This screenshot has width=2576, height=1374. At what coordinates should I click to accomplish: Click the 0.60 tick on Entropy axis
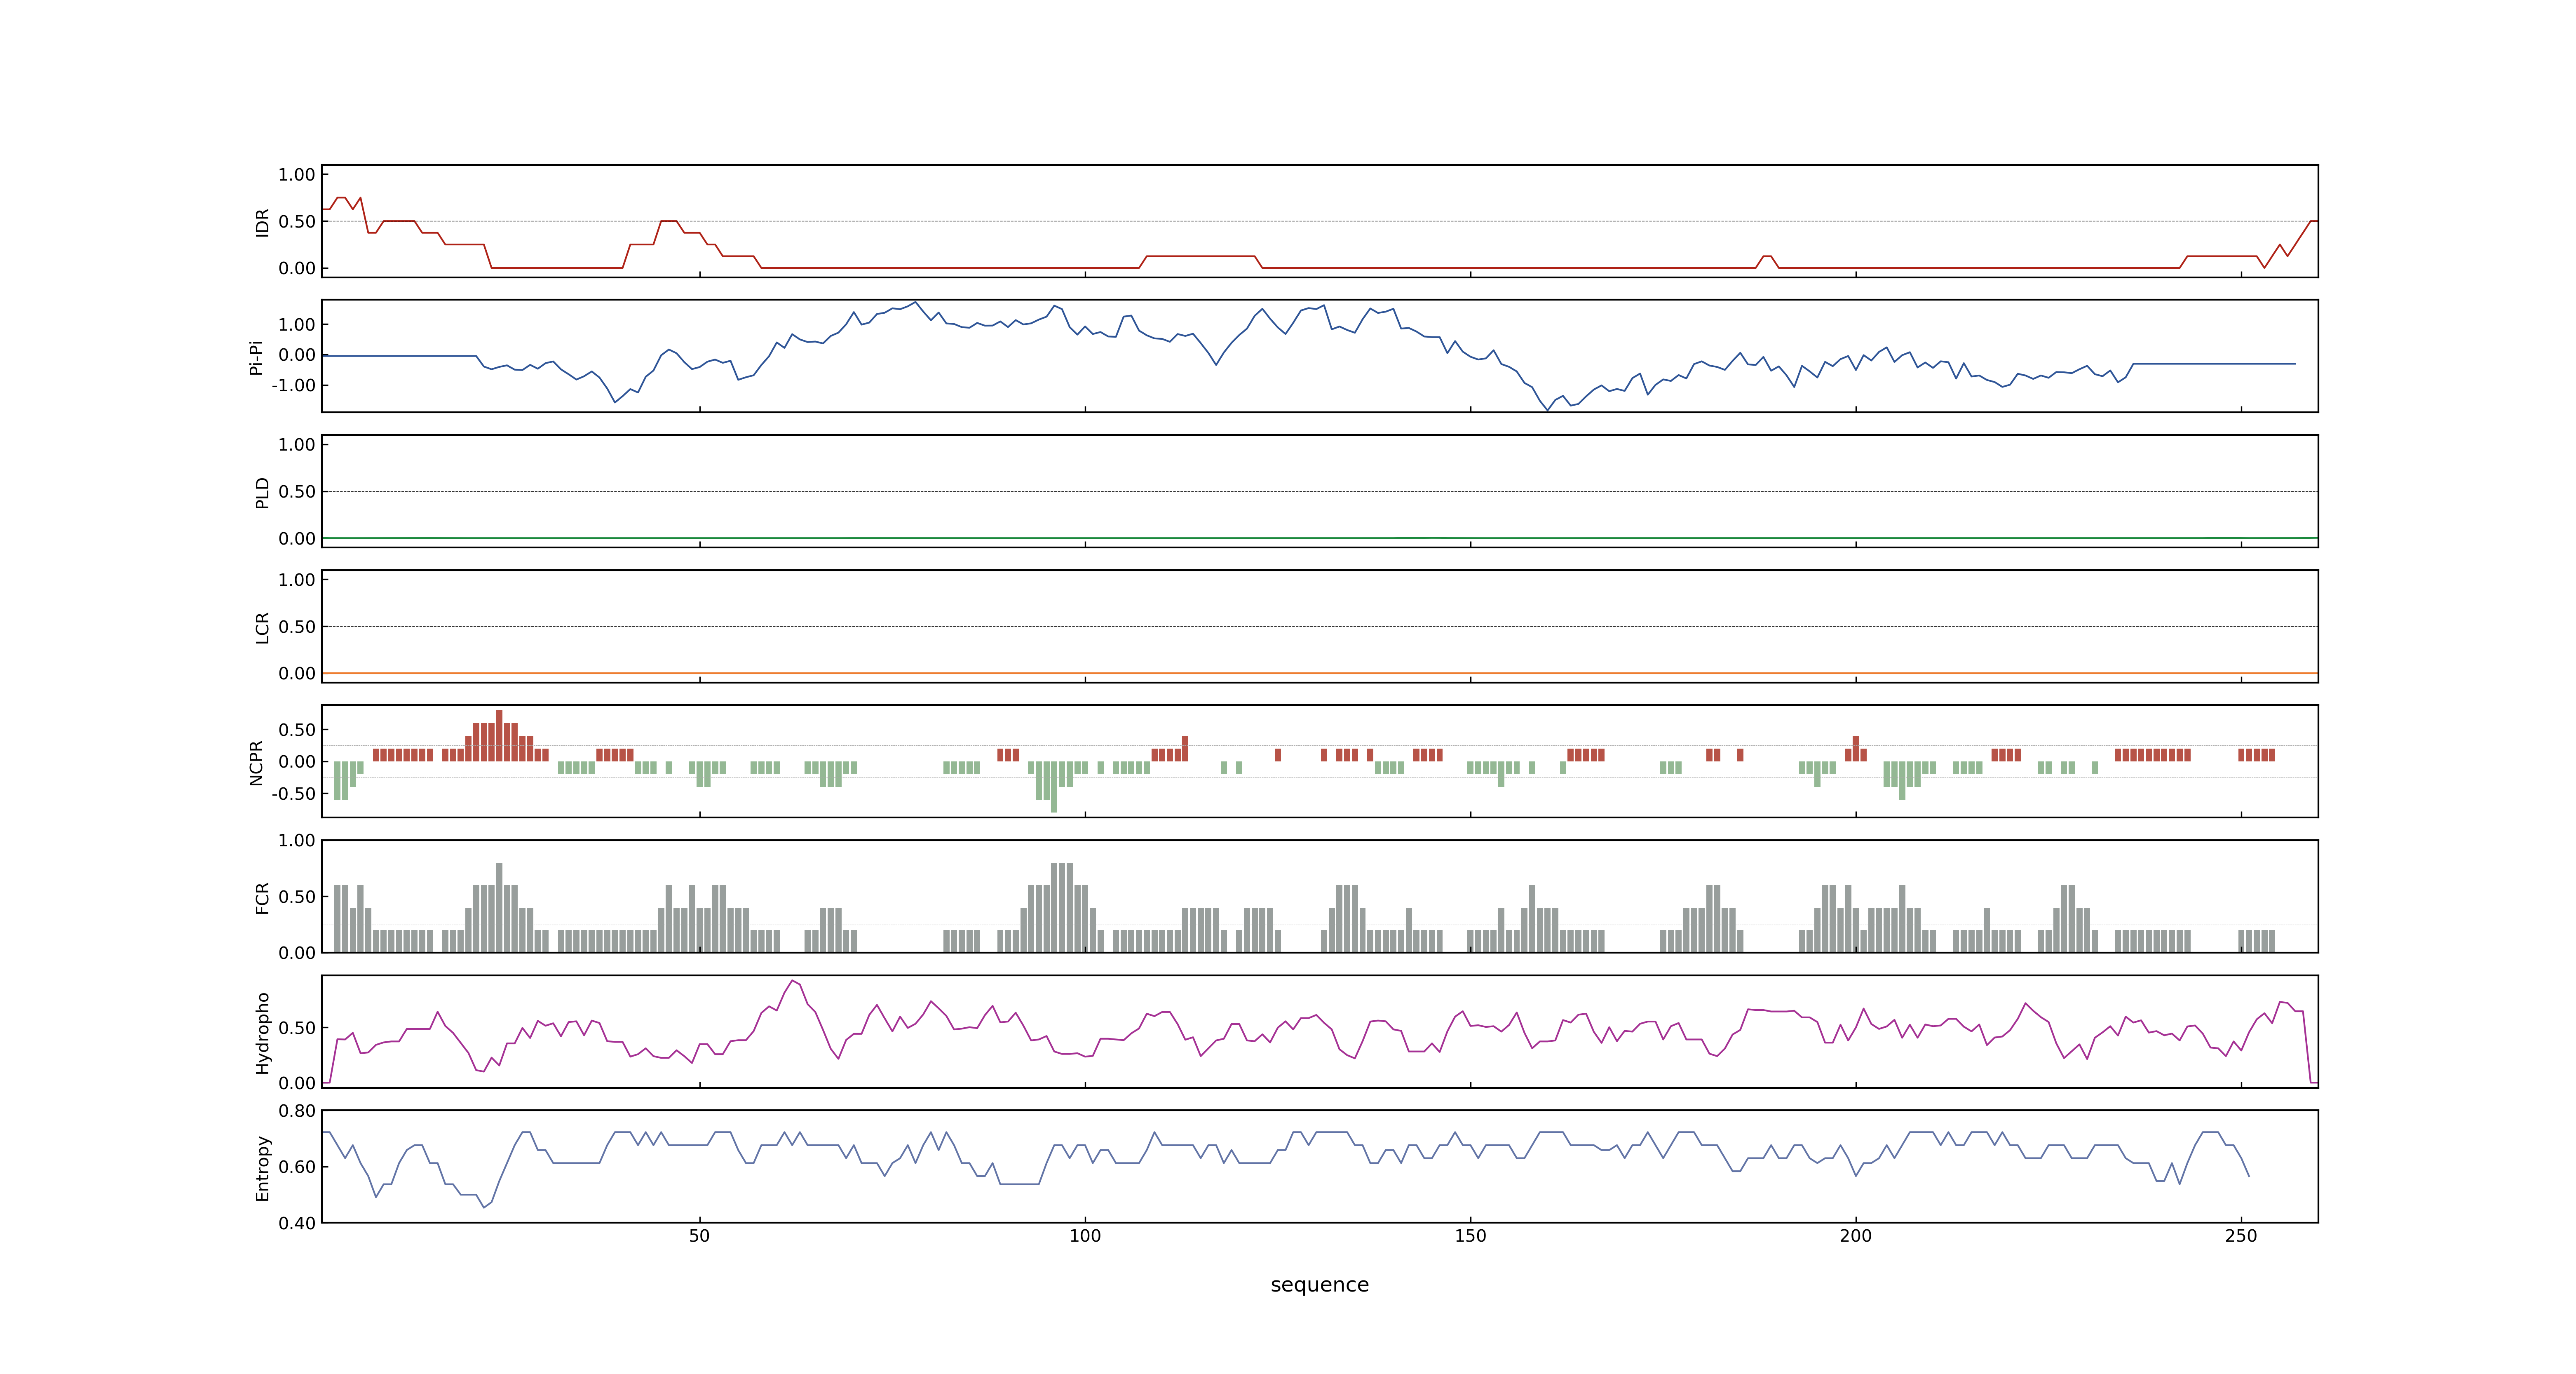(x=297, y=1167)
